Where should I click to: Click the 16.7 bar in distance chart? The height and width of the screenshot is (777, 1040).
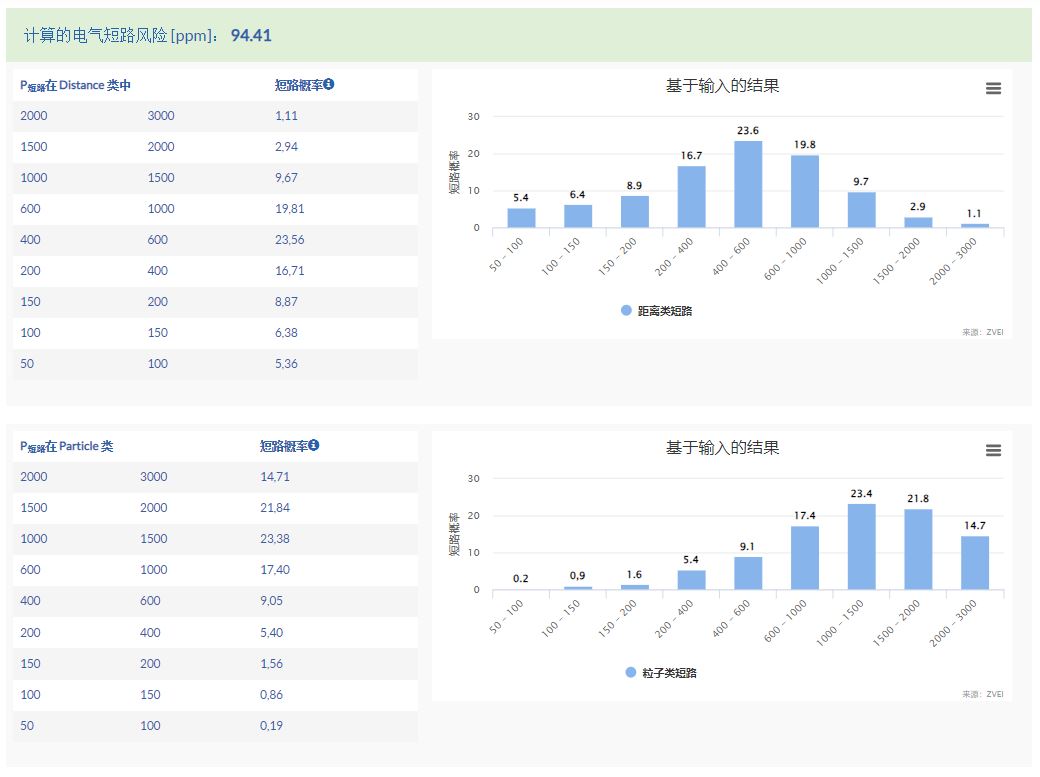(x=691, y=197)
